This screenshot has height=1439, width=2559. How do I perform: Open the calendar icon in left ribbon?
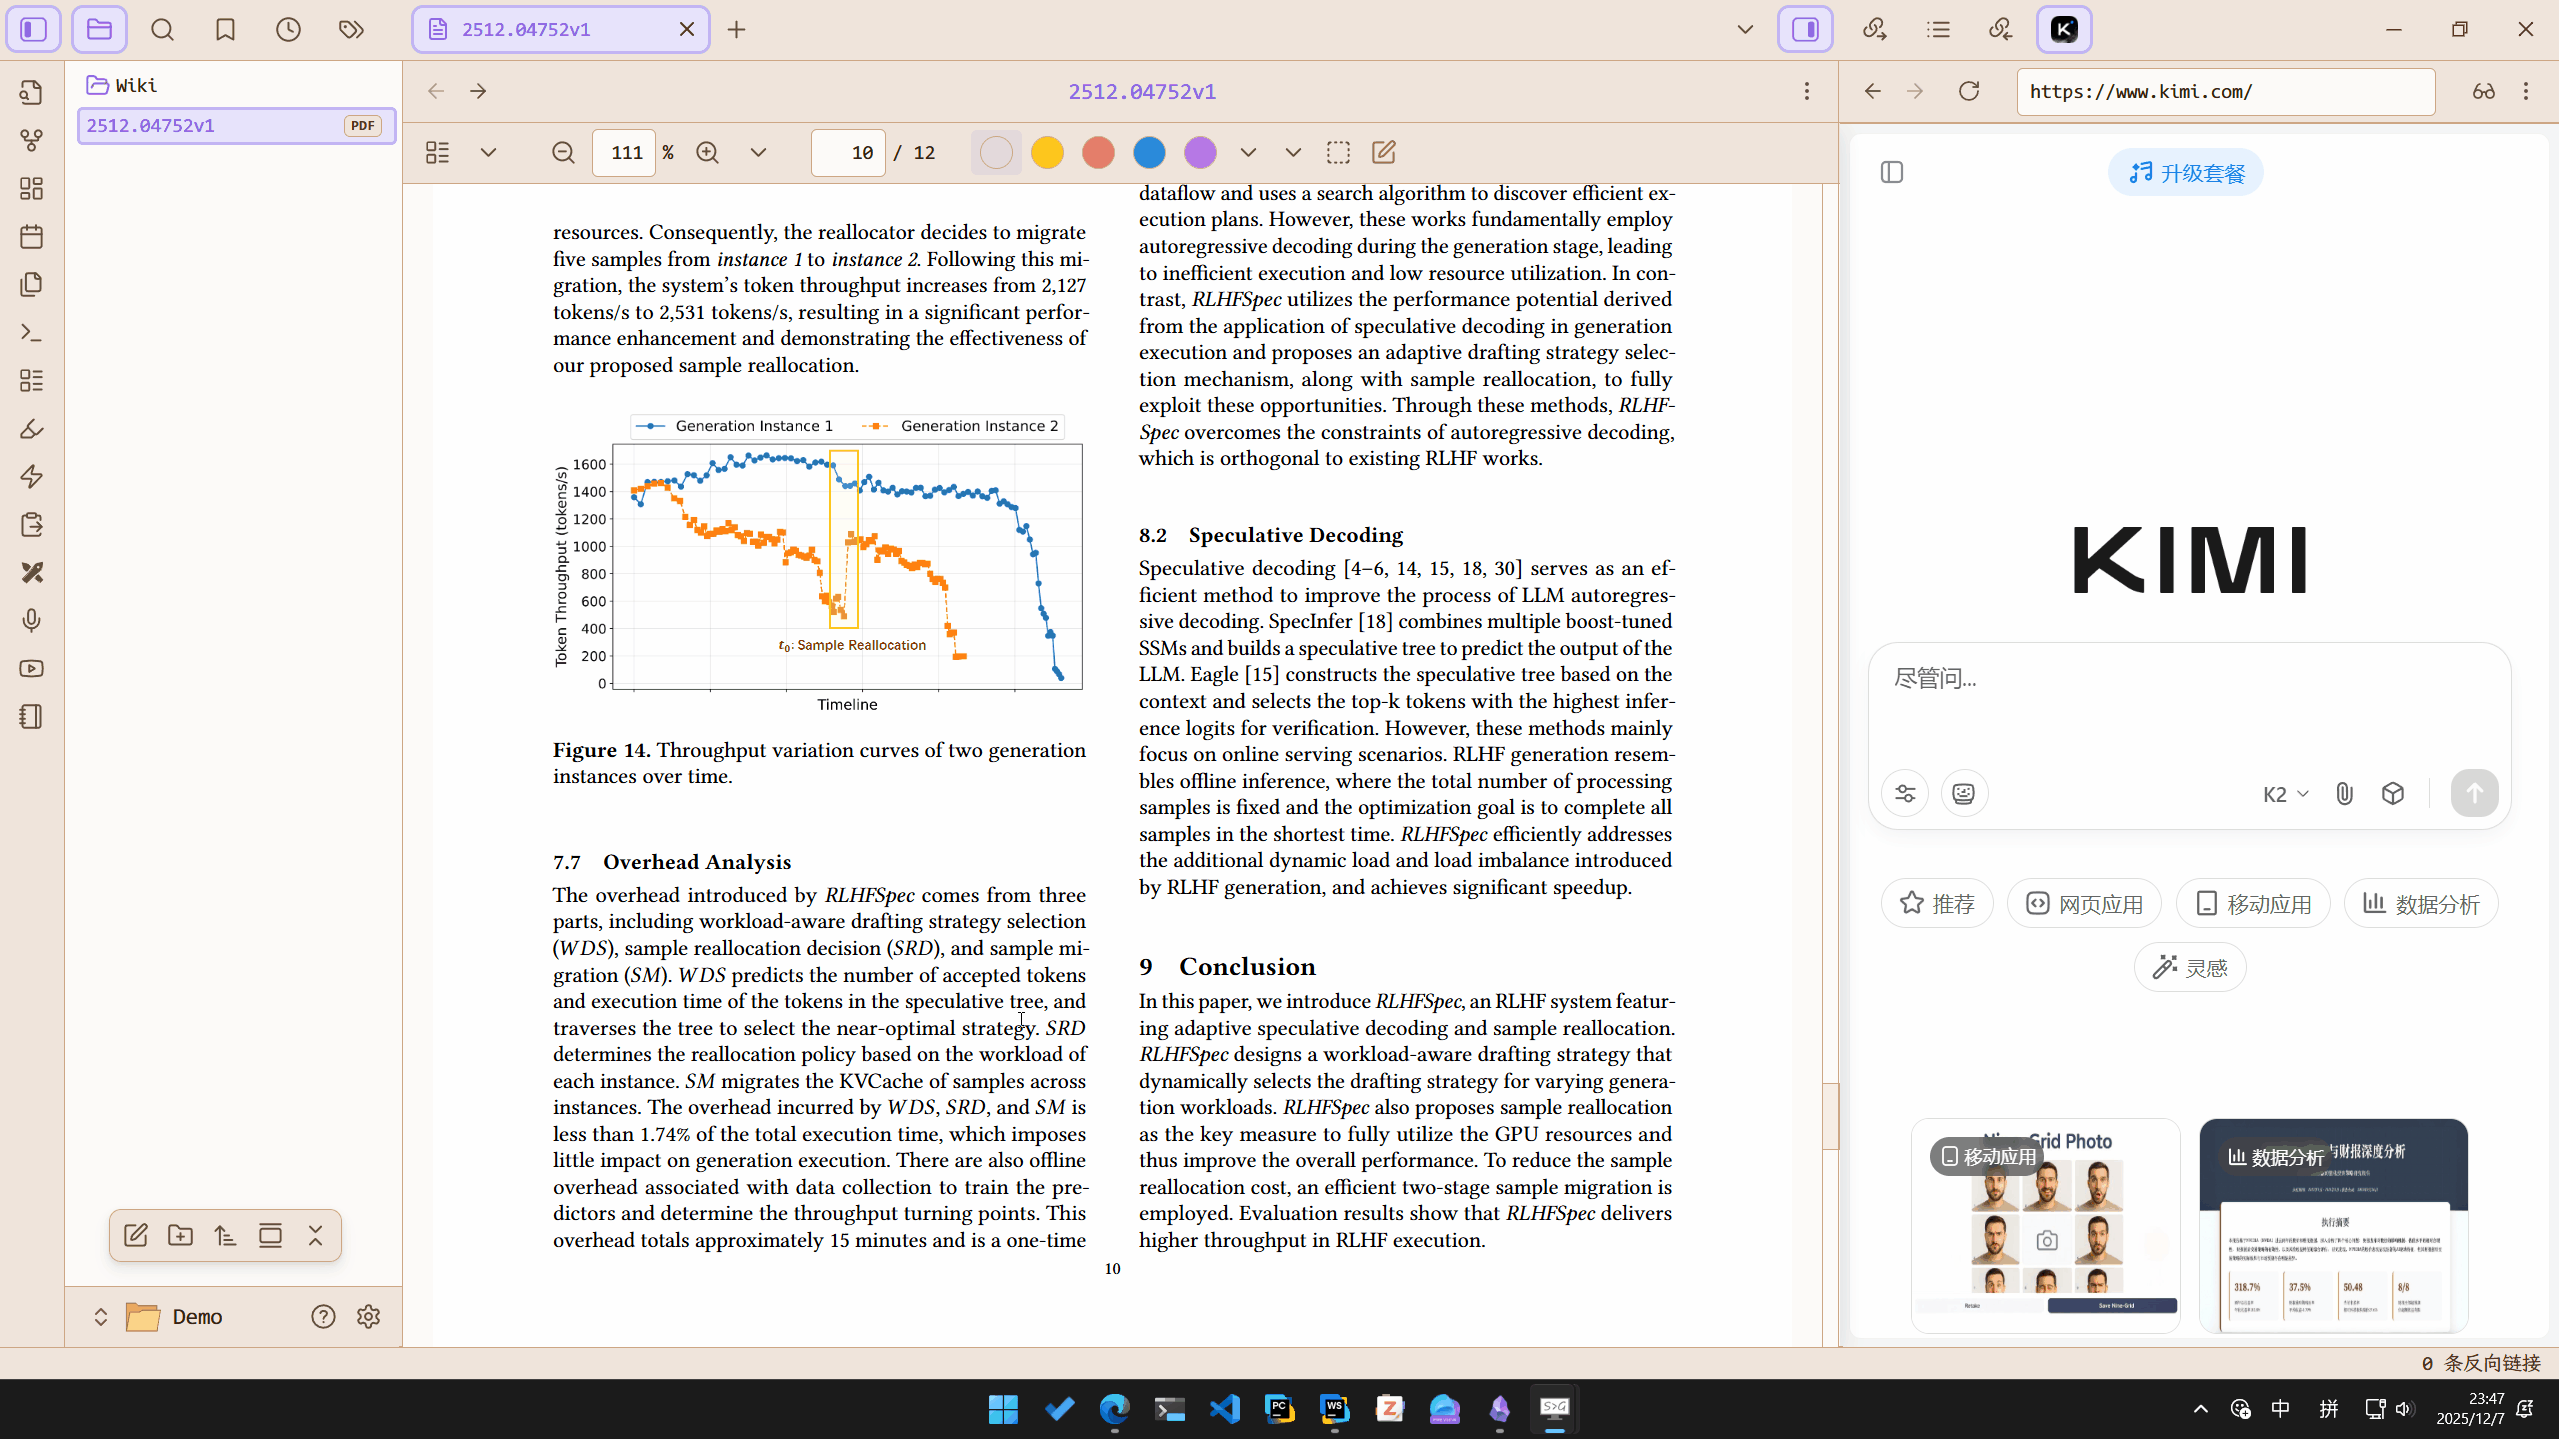(x=32, y=237)
